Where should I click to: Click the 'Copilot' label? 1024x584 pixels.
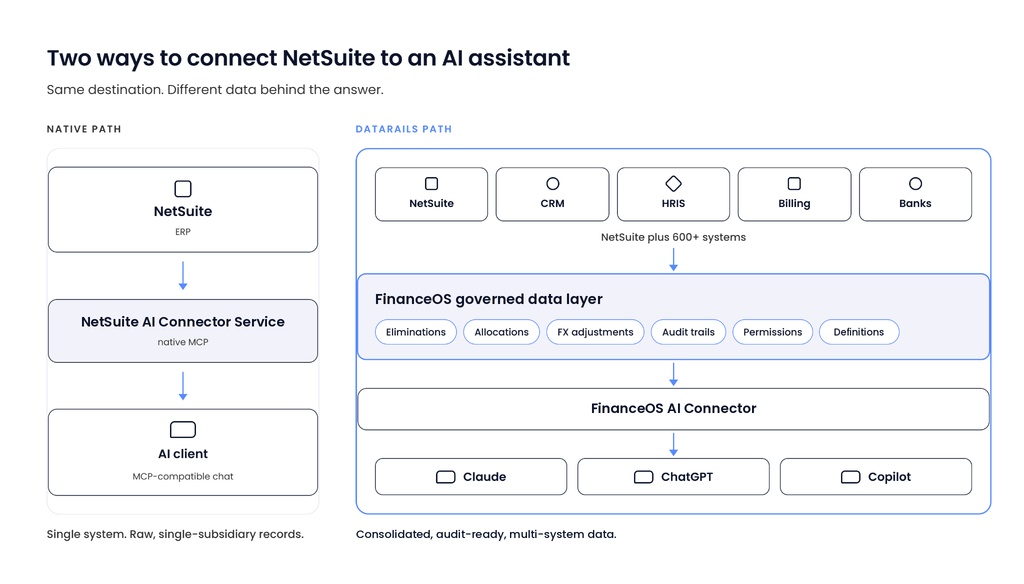[x=889, y=477]
